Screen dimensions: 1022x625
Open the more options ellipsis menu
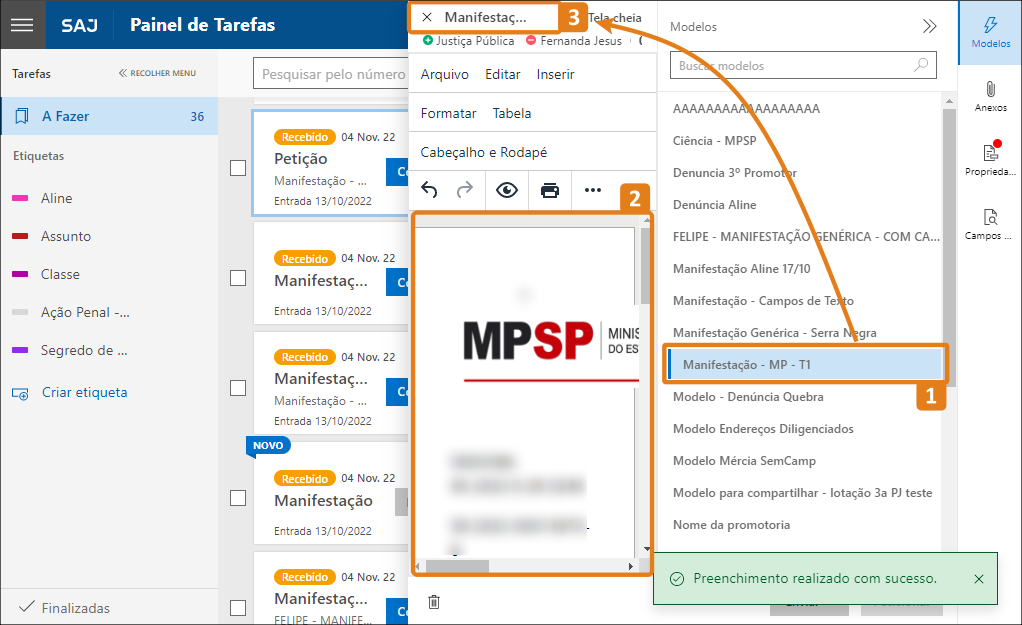[x=591, y=190]
